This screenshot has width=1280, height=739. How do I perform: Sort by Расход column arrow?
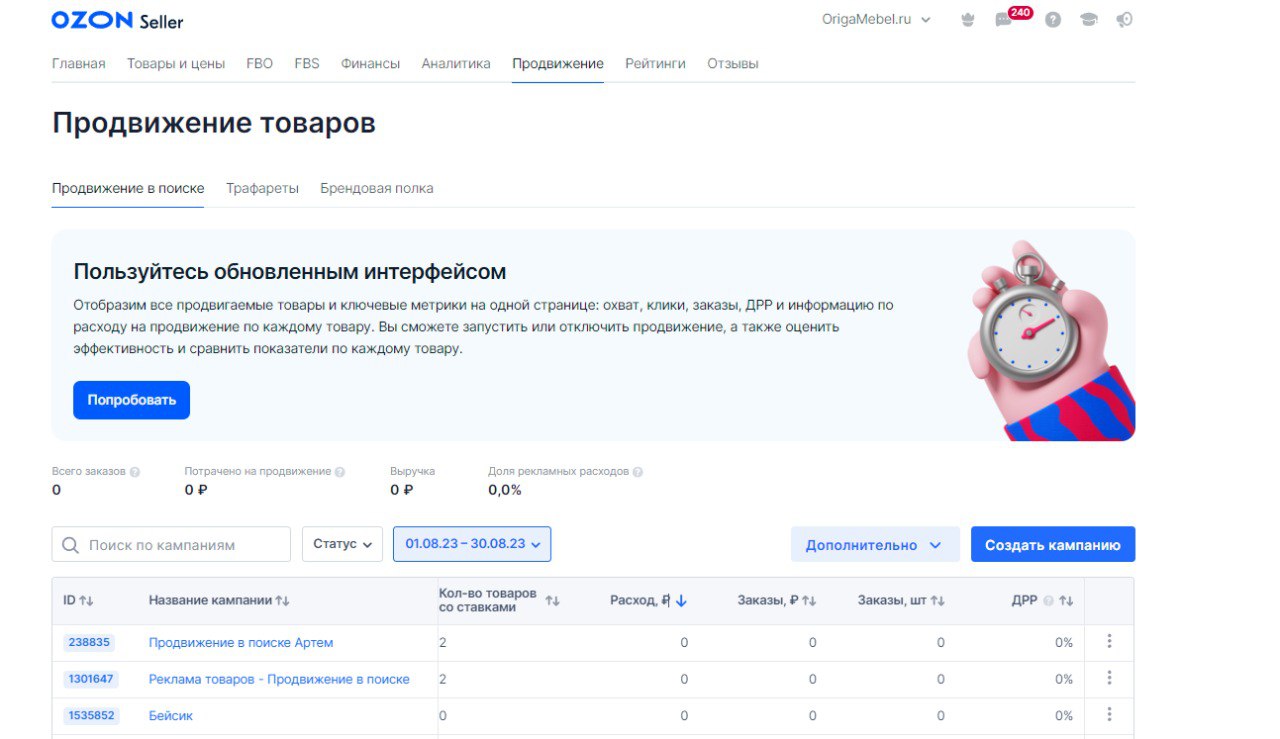[681, 601]
